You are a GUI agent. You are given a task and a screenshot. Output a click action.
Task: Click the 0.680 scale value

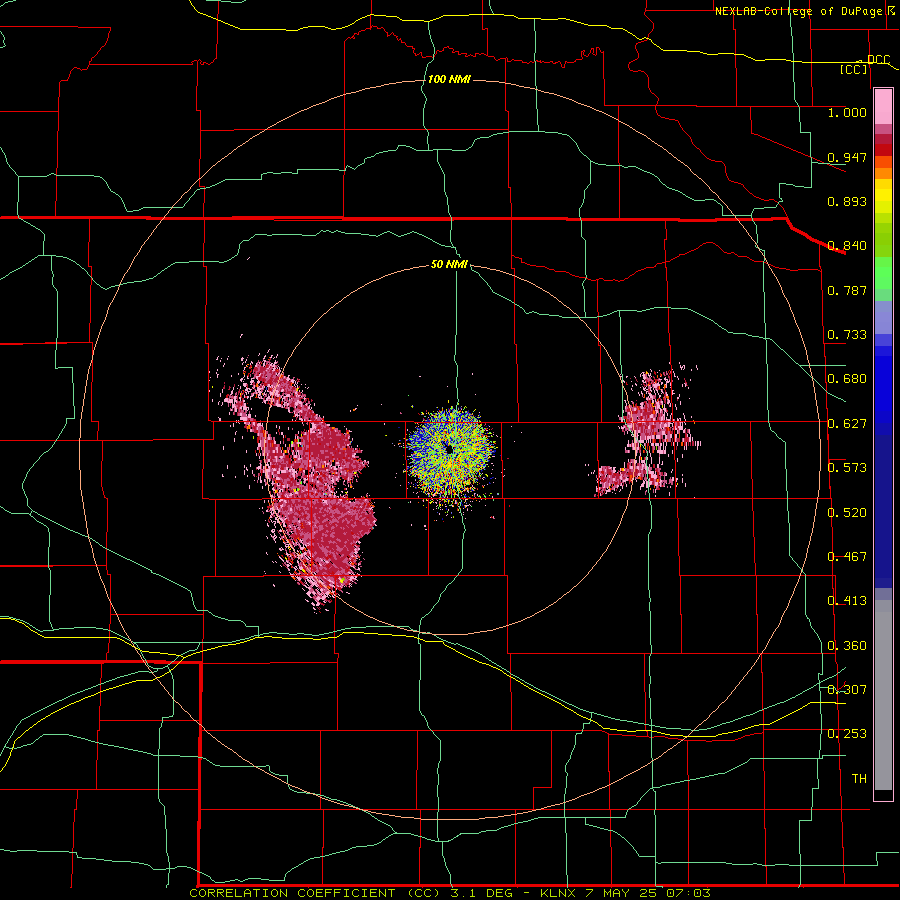click(x=847, y=379)
